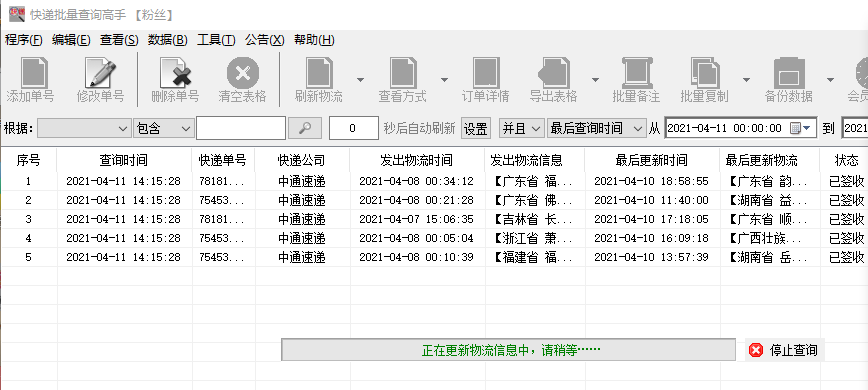Image resolution: width=868 pixels, height=390 pixels.
Task: Click the 修改单号 pencil icon
Action: click(101, 72)
